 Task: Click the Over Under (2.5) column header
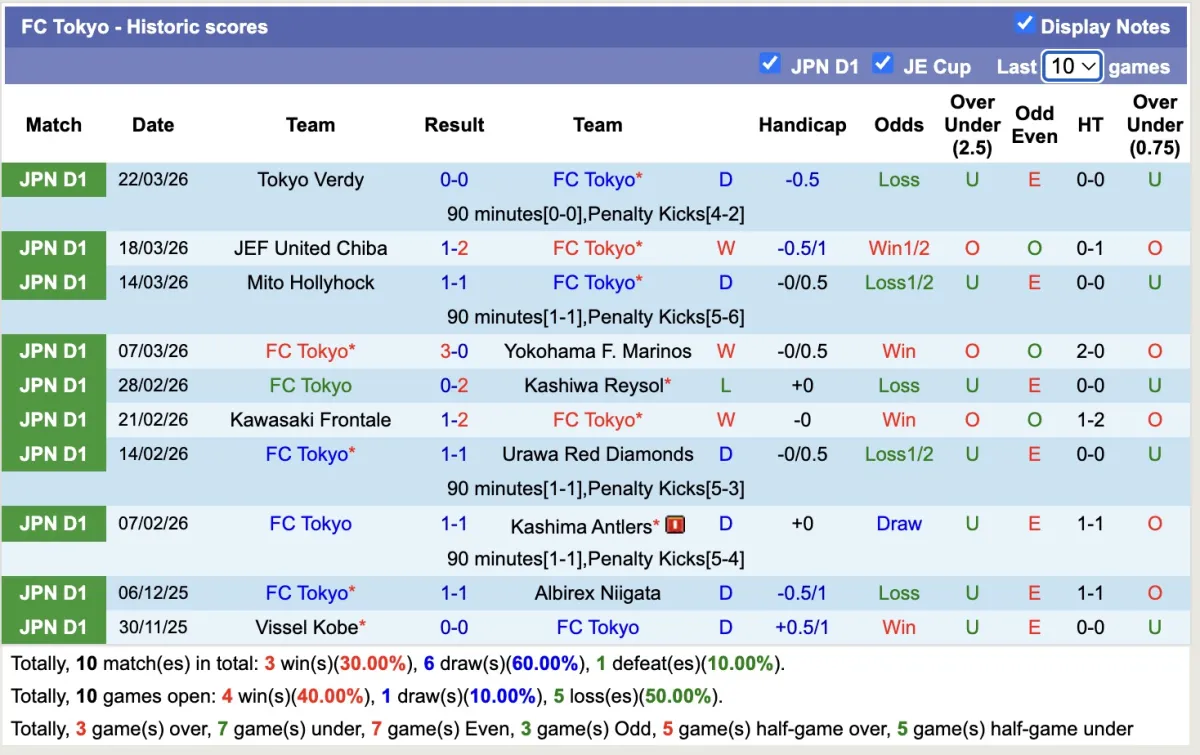(x=972, y=125)
